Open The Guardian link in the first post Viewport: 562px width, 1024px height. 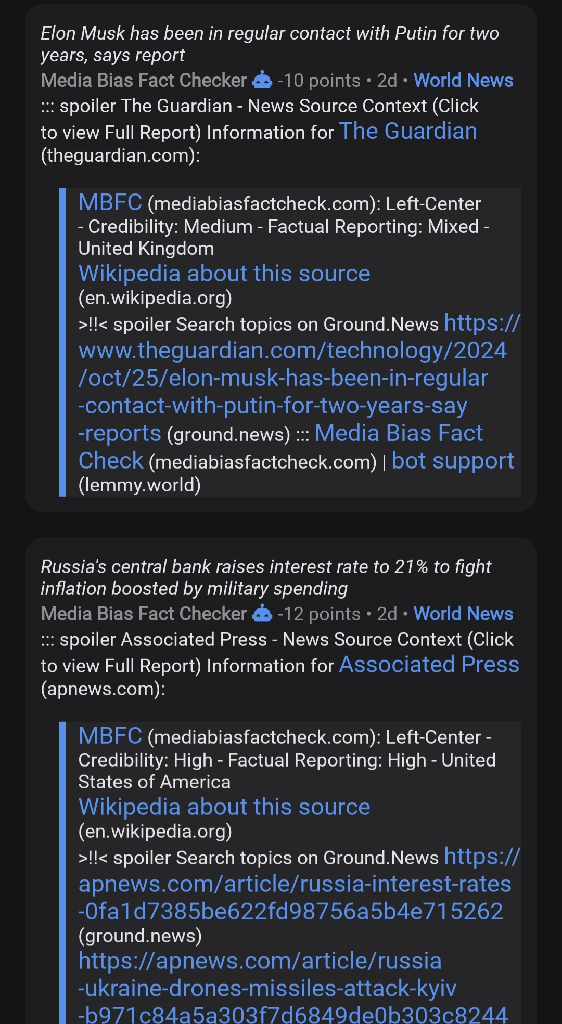pos(408,131)
